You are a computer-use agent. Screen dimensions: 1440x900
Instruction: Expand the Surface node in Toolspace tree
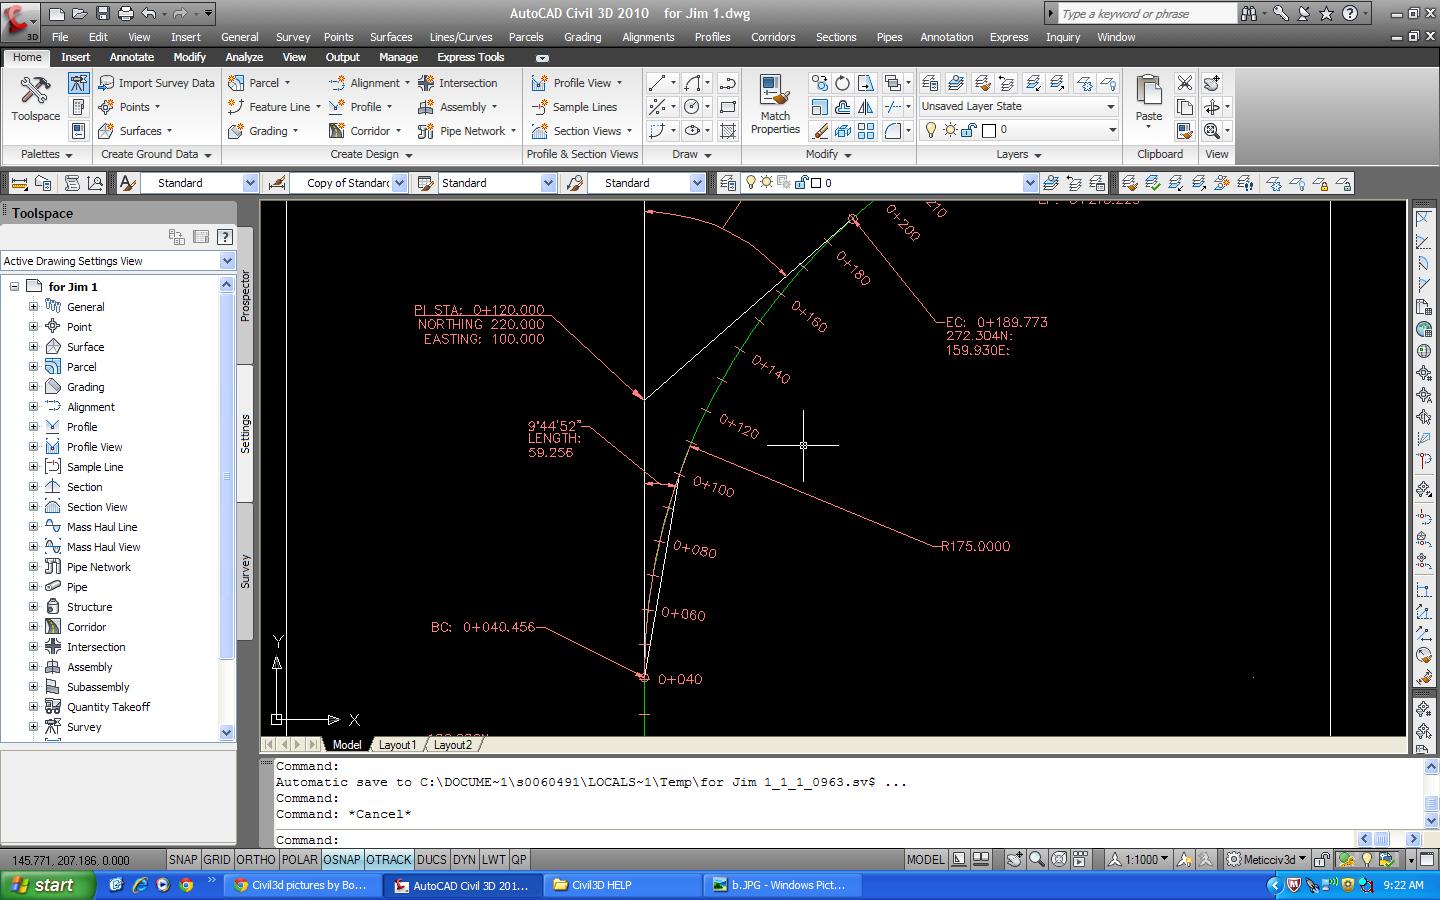pos(33,347)
